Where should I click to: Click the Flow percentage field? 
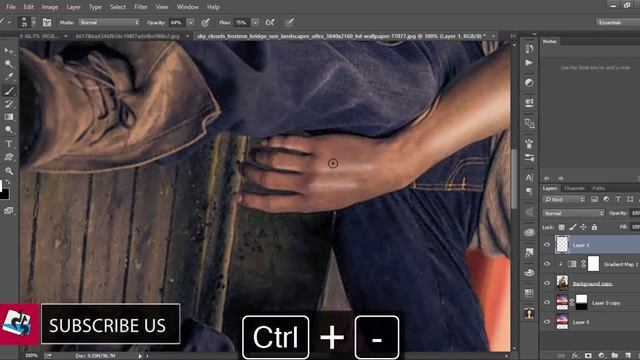tap(241, 22)
